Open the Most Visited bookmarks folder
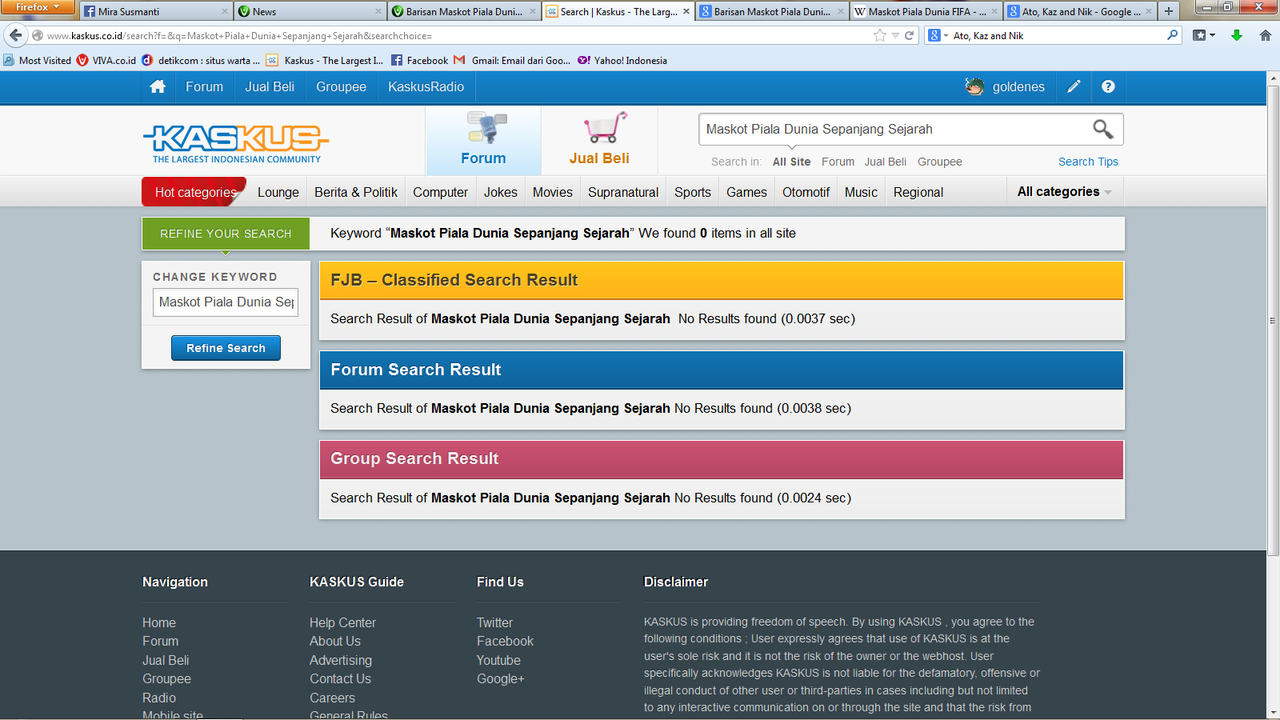Screen dimensions: 1280x720 click(x=38, y=60)
